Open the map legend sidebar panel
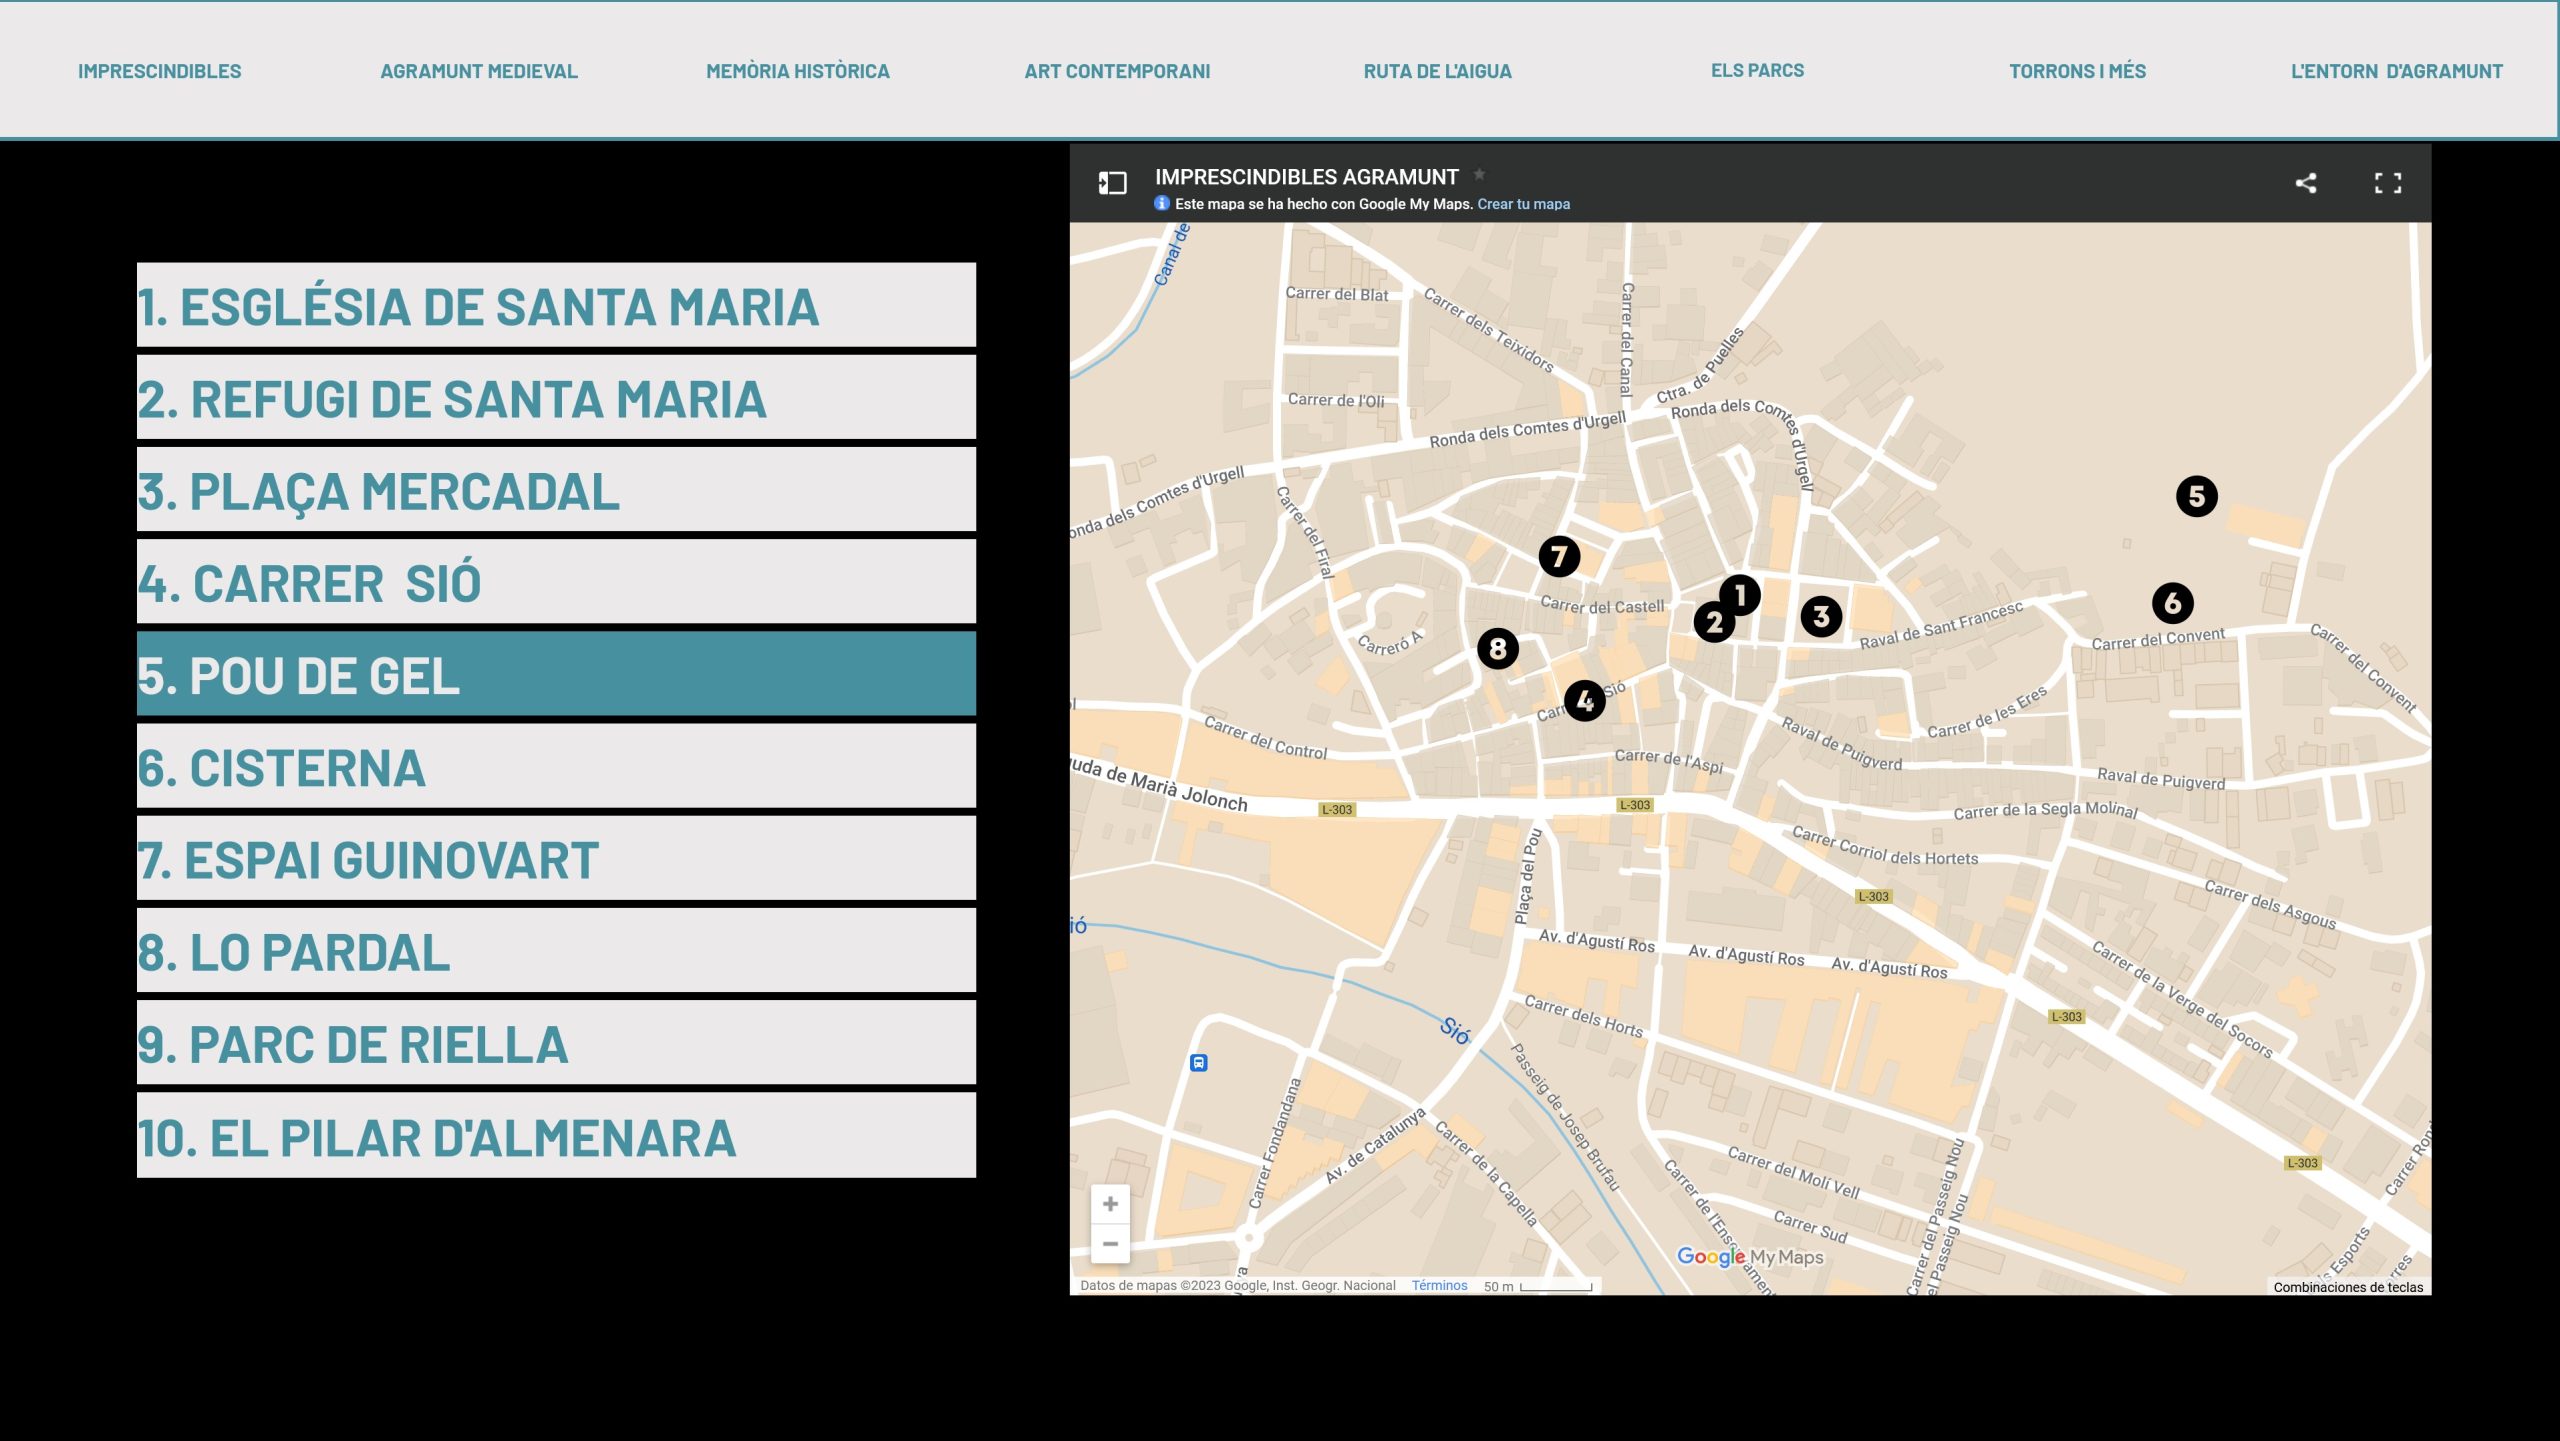Image resolution: width=2560 pixels, height=1441 pixels. coord(1112,183)
